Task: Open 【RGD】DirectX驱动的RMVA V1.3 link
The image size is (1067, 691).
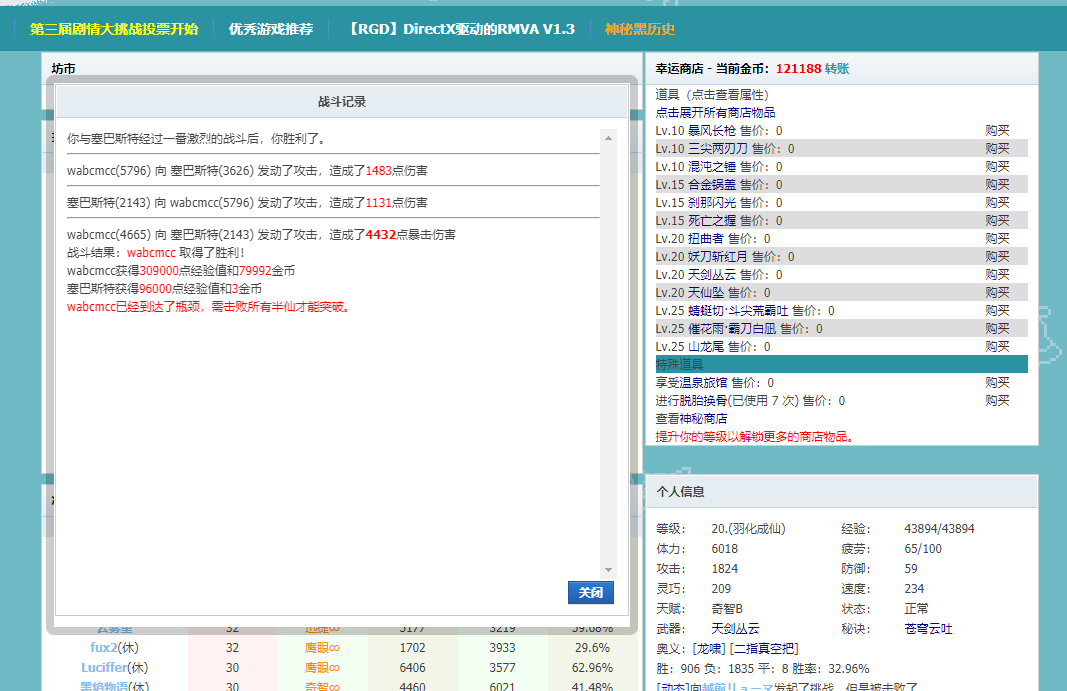Action: (460, 29)
